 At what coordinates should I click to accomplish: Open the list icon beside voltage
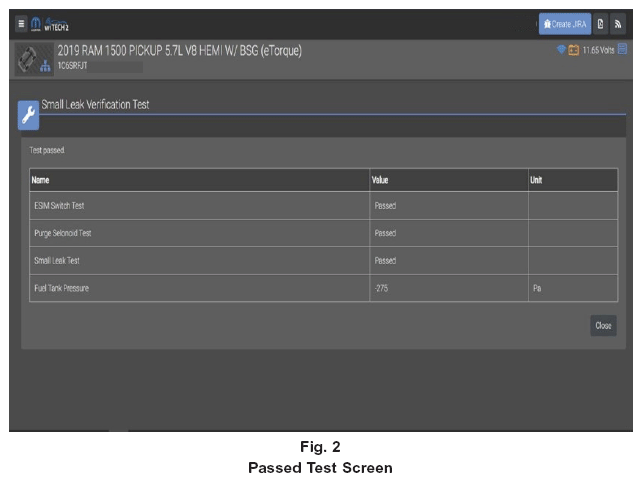click(x=622, y=49)
